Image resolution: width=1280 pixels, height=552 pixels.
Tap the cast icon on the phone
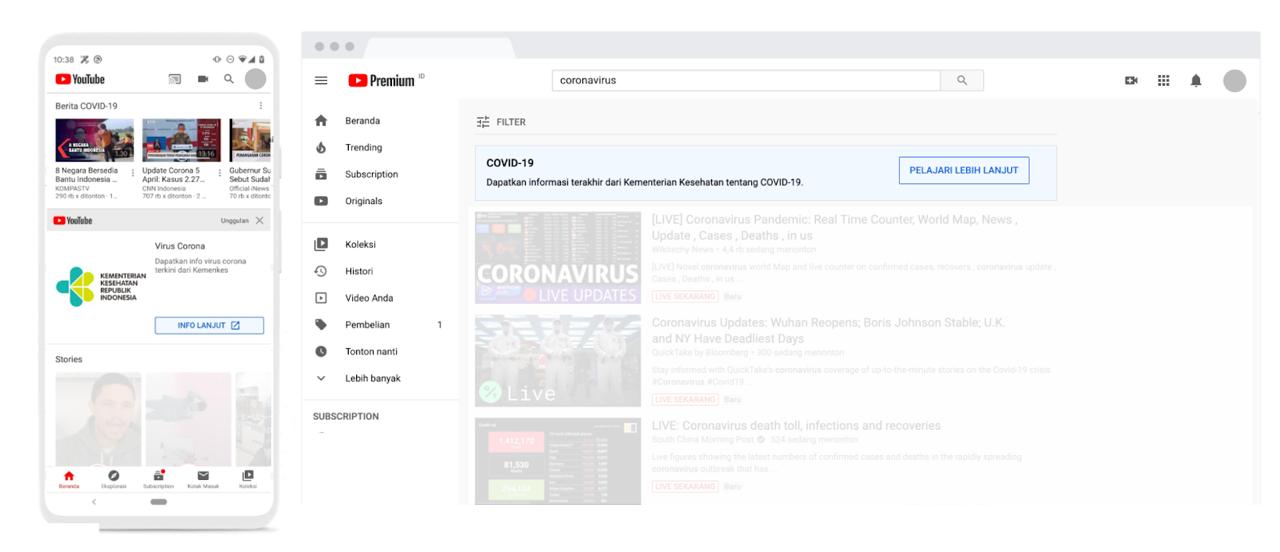tap(175, 80)
